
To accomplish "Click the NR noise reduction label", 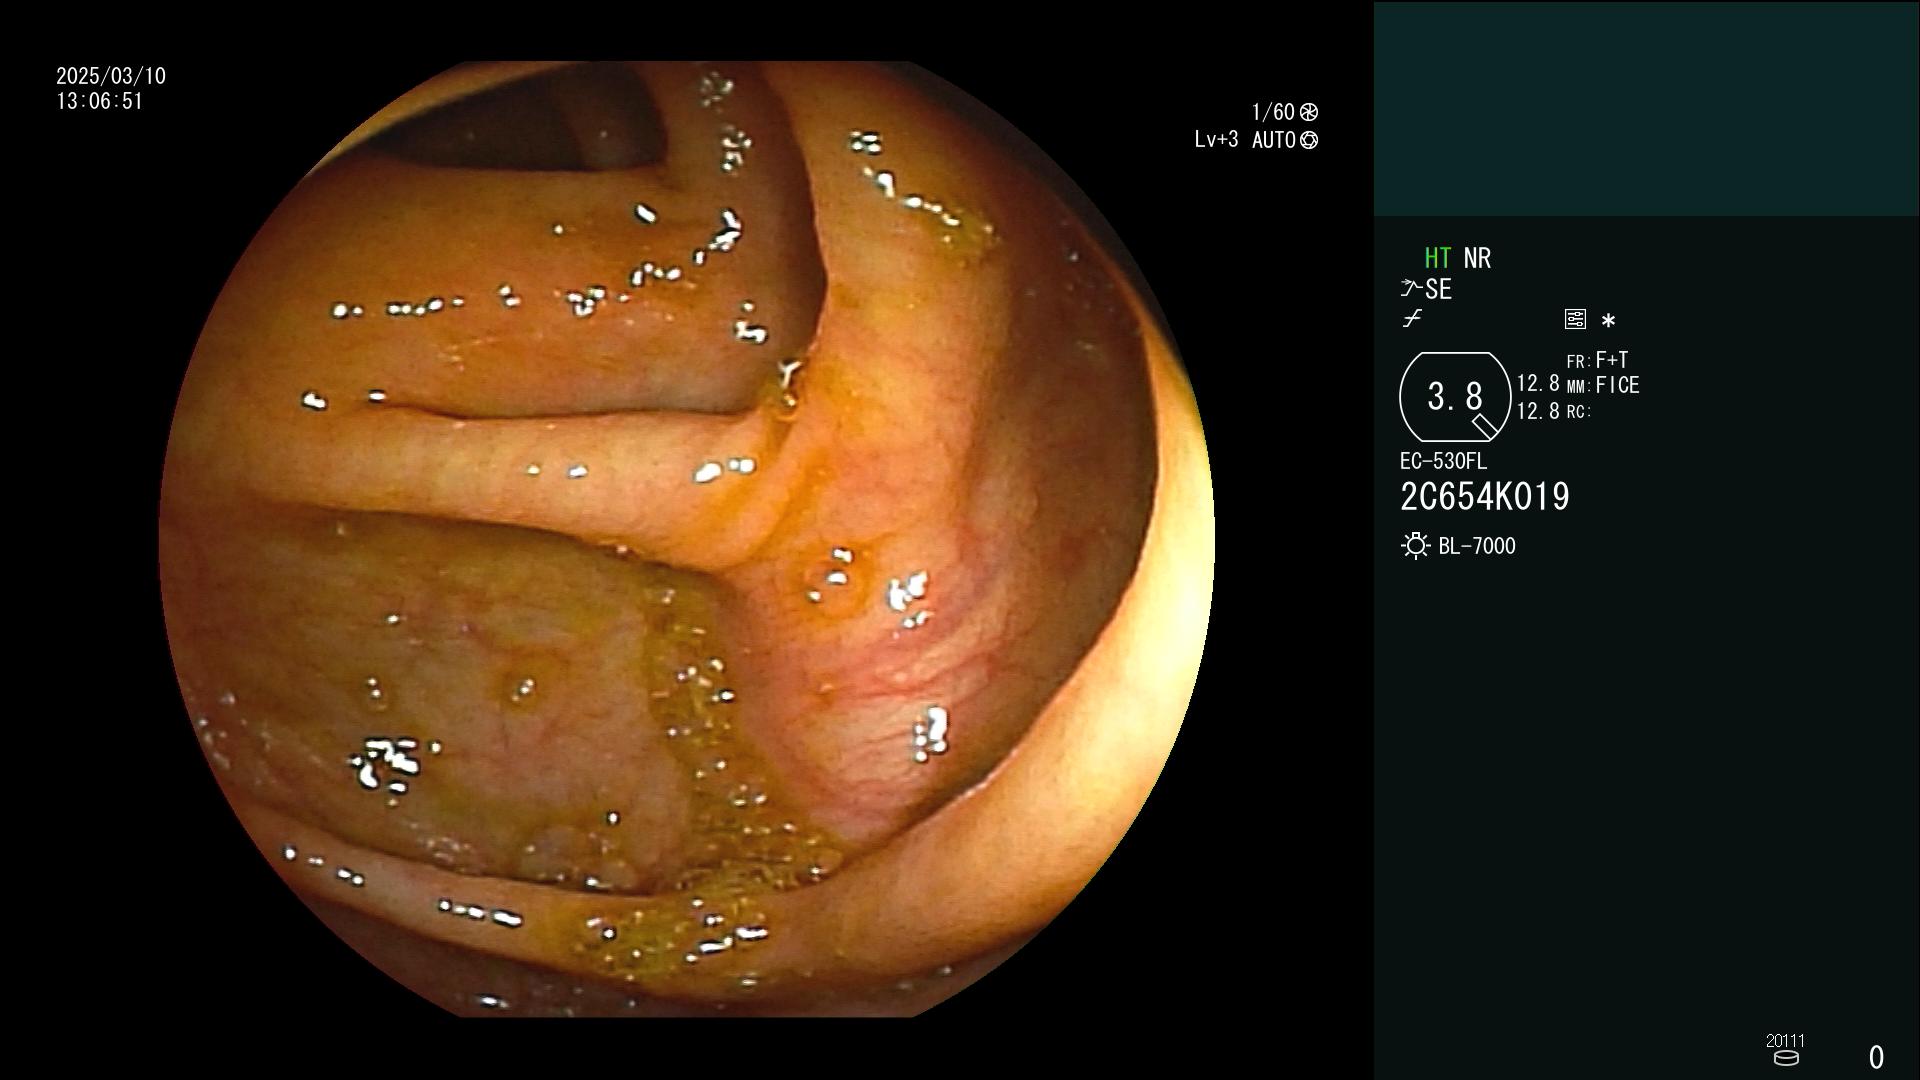I will click(x=1477, y=258).
